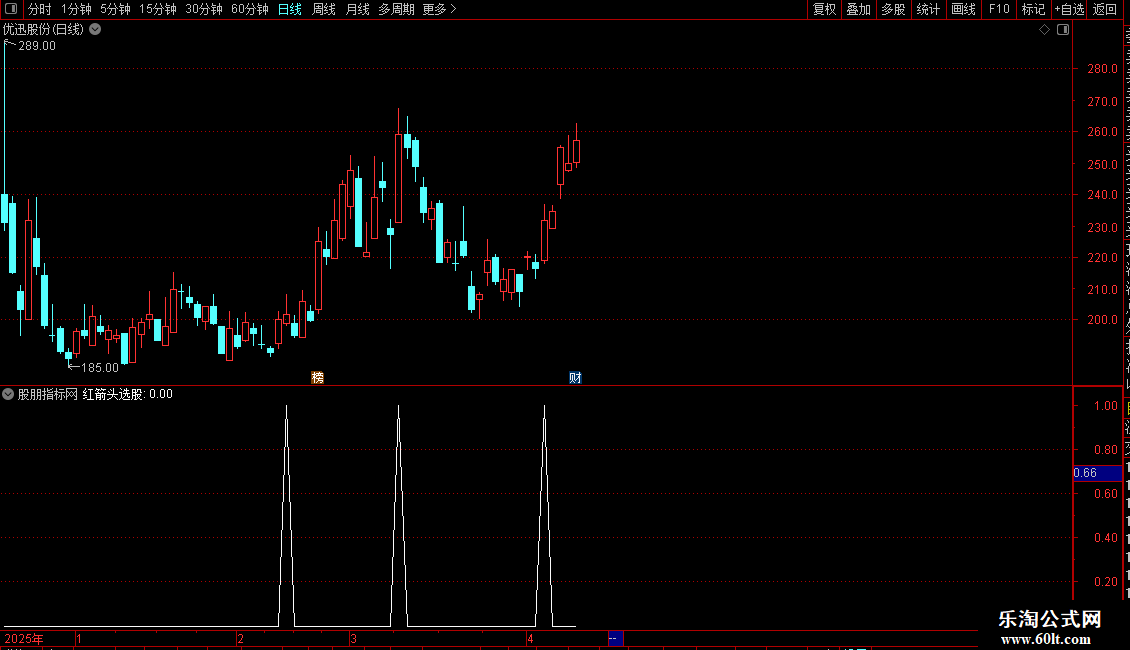The width and height of the screenshot is (1130, 650).
Task: Click the 200.0 price axis label
Action: (1103, 319)
